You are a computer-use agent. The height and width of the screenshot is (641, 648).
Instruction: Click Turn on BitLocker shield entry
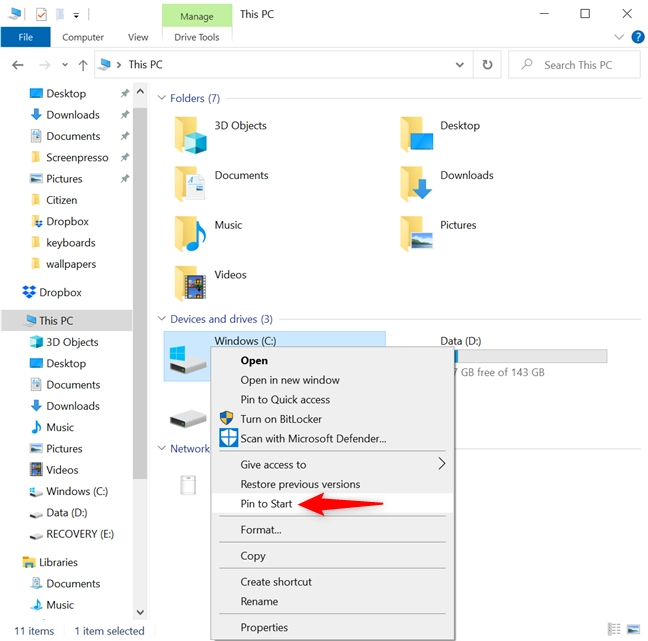pyautogui.click(x=281, y=419)
